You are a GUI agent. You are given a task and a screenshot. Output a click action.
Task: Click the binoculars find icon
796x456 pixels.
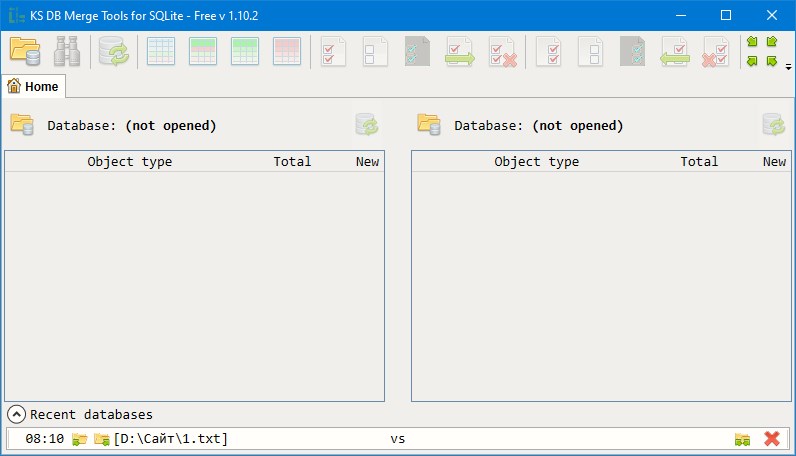[67, 51]
